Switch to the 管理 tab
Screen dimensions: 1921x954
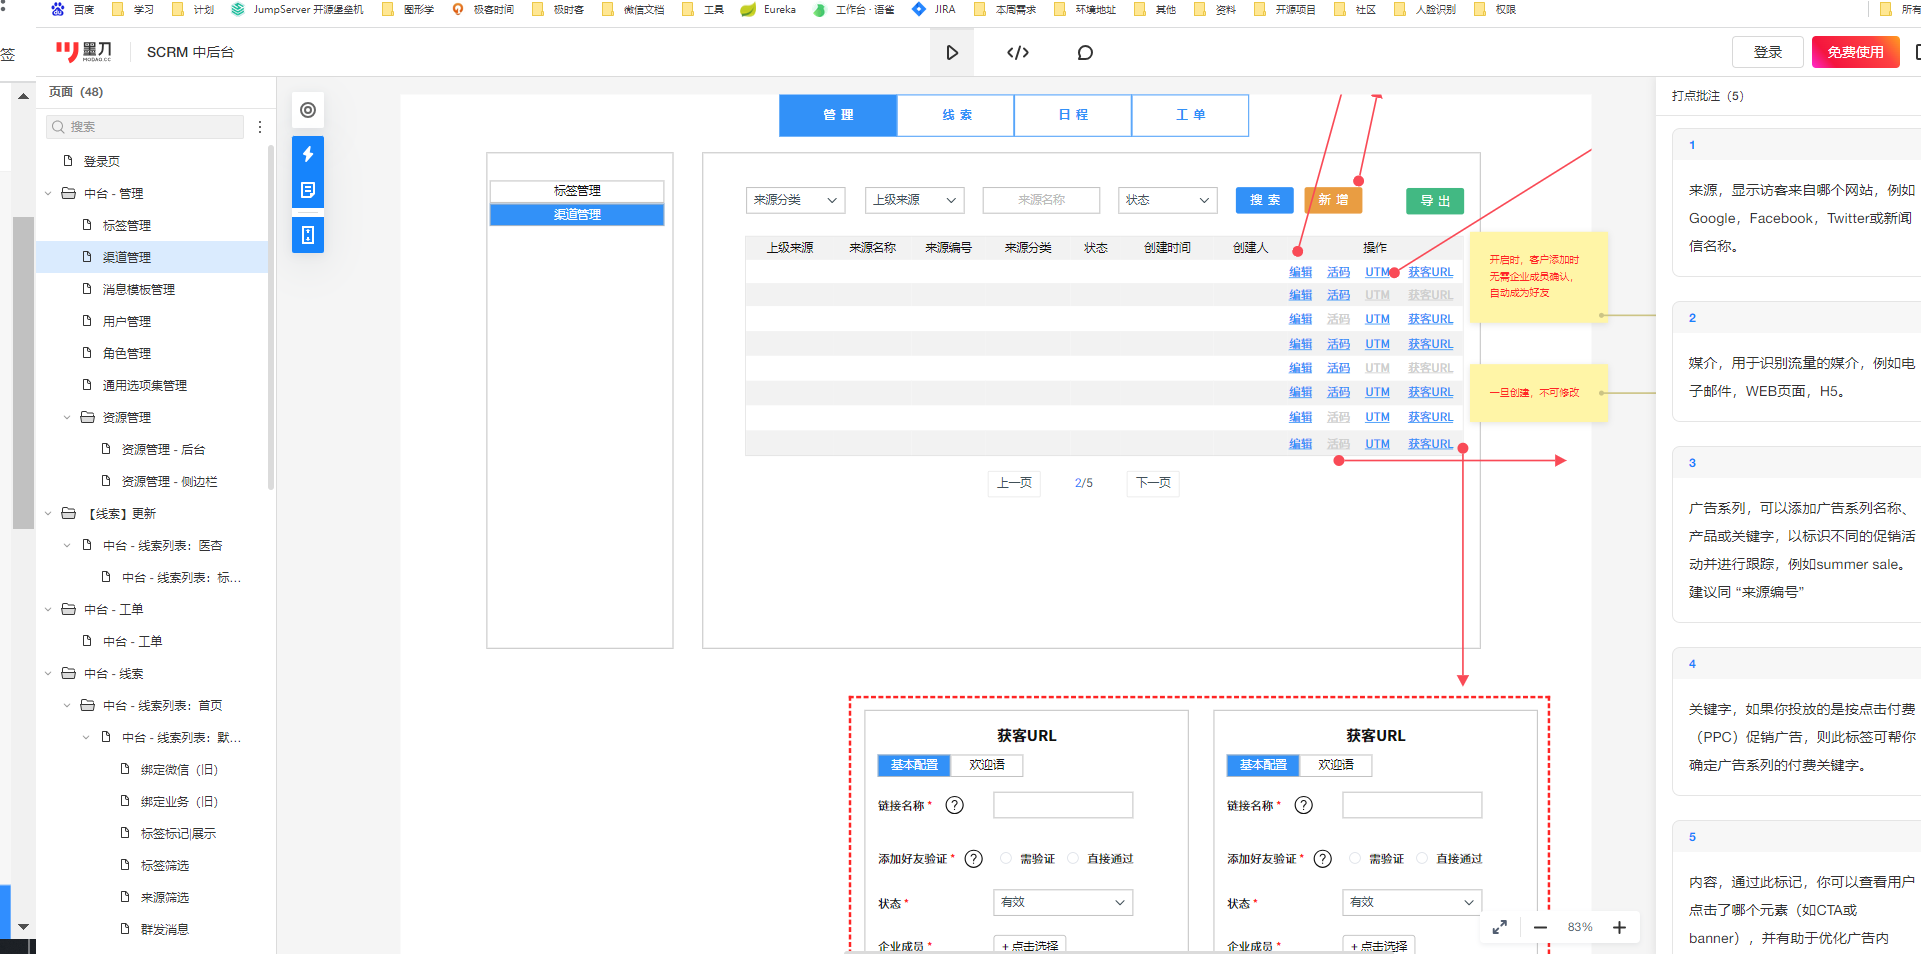click(x=838, y=115)
